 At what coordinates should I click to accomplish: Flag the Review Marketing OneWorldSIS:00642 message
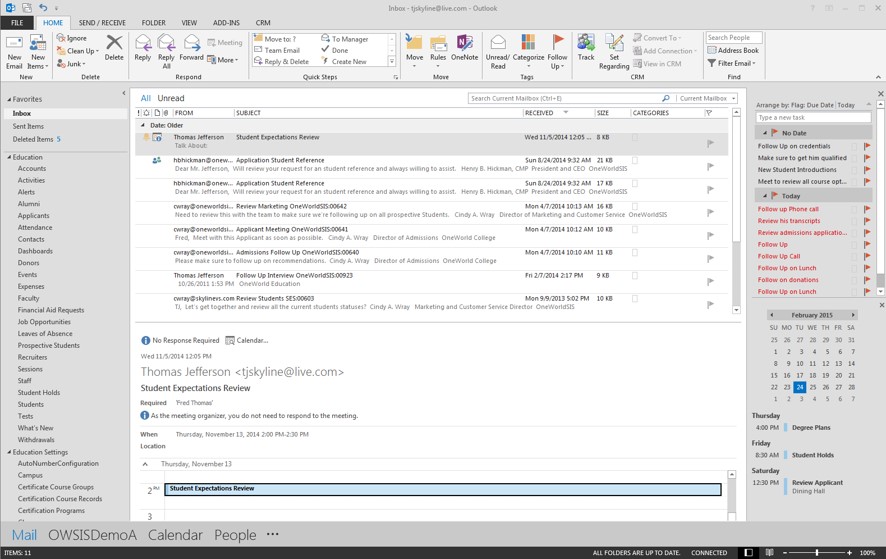[x=710, y=213]
